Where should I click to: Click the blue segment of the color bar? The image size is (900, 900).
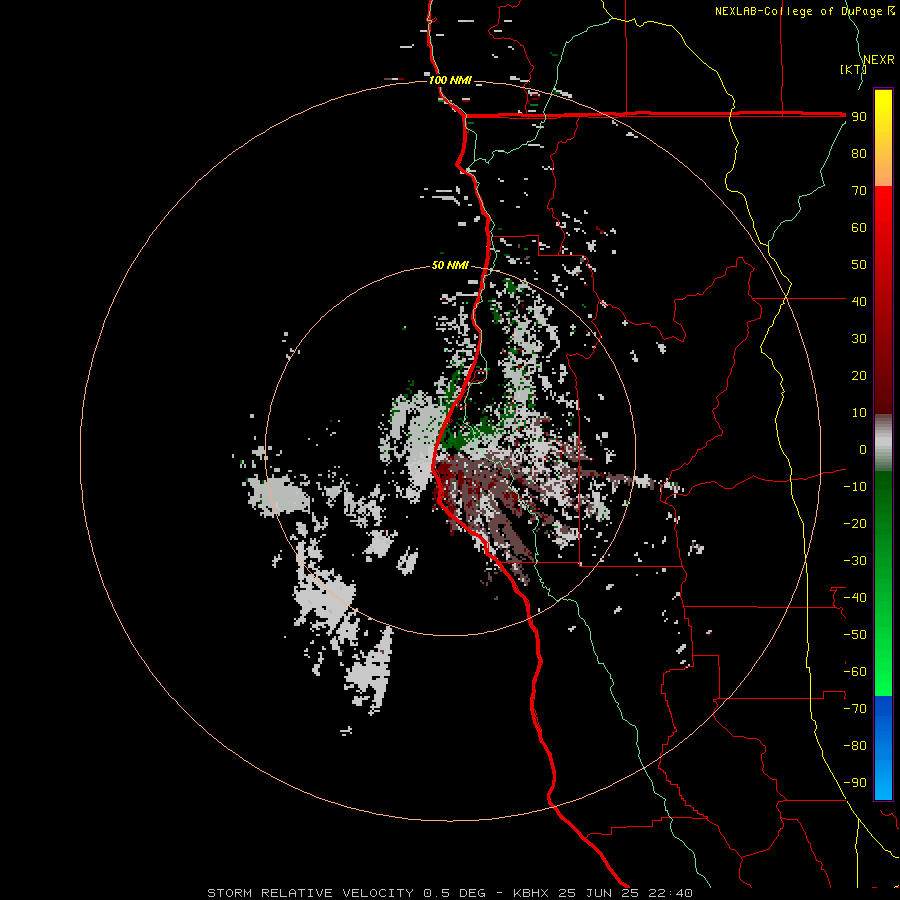pyautogui.click(x=883, y=747)
